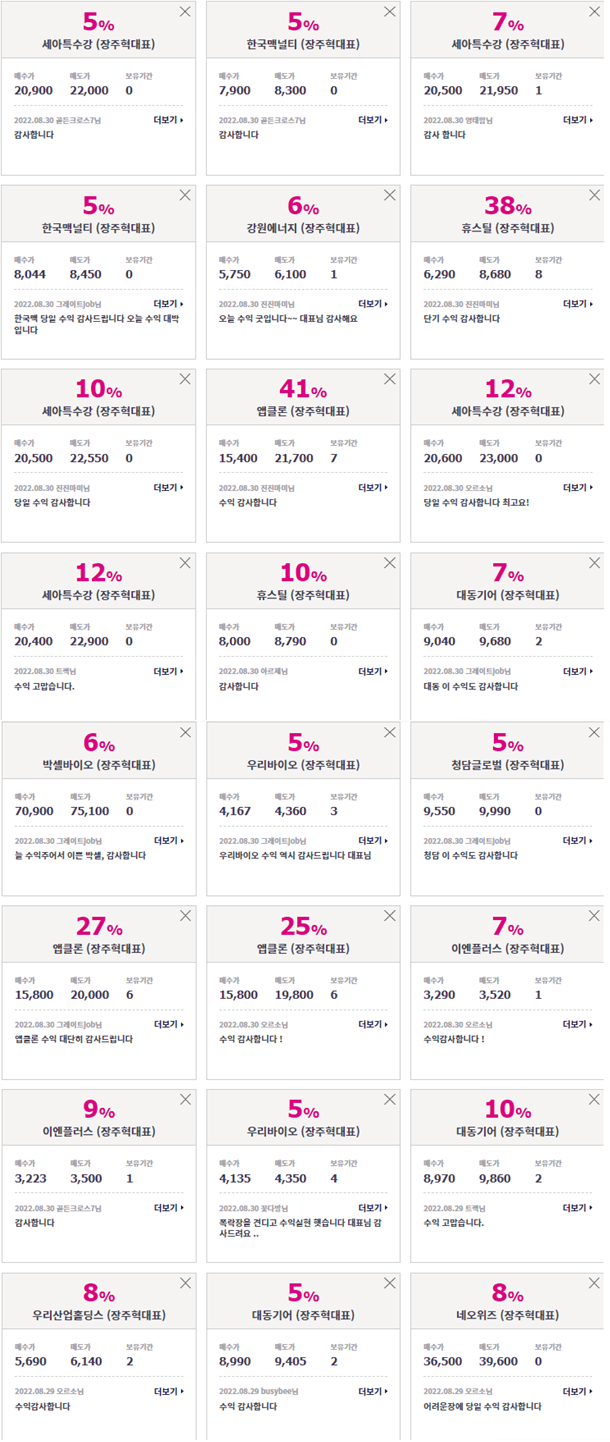Select the 강원에너지 (장주혁대표) card title
The height and width of the screenshot is (1442, 610).
(x=303, y=228)
